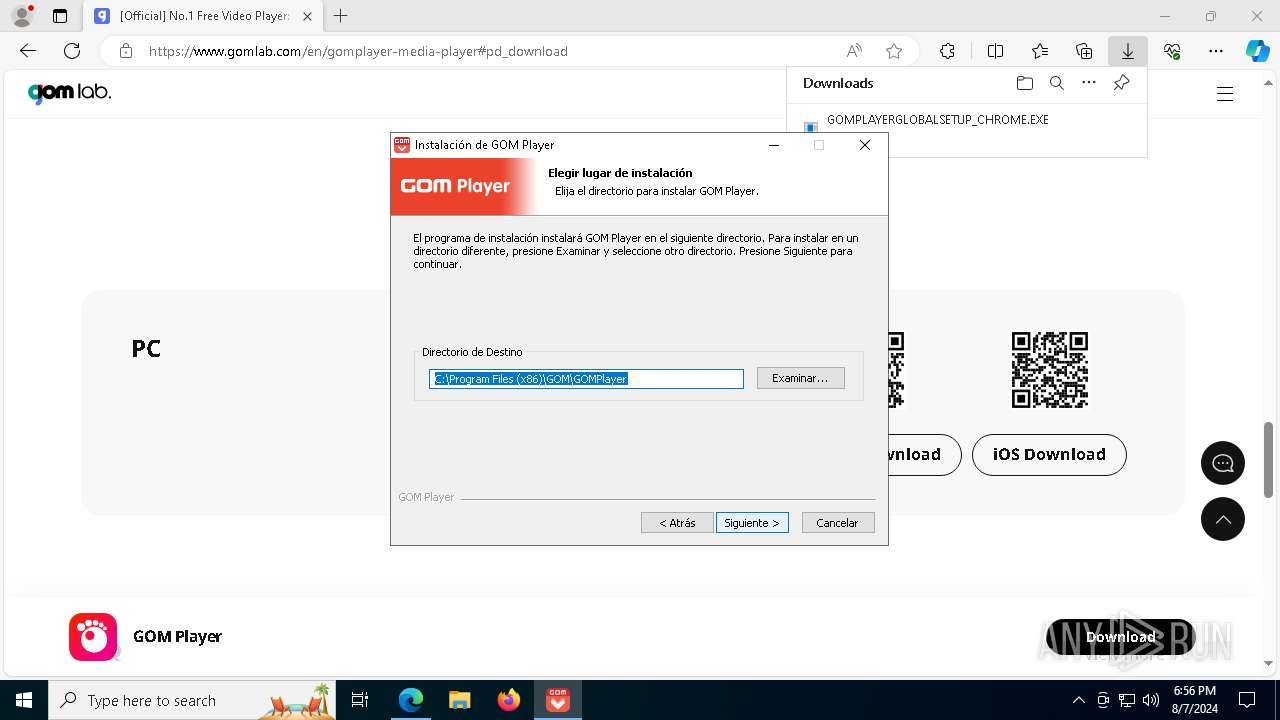Open the Favorites list icon
The image size is (1280, 720).
pos(1040,51)
